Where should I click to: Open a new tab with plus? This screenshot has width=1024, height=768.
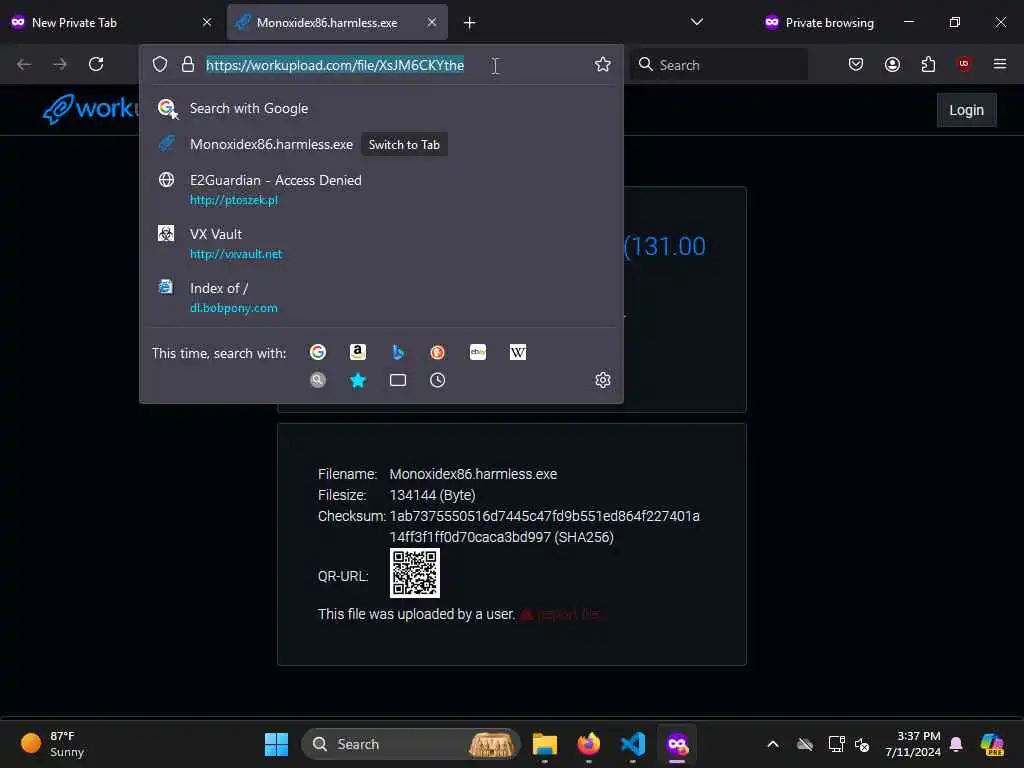click(x=470, y=23)
